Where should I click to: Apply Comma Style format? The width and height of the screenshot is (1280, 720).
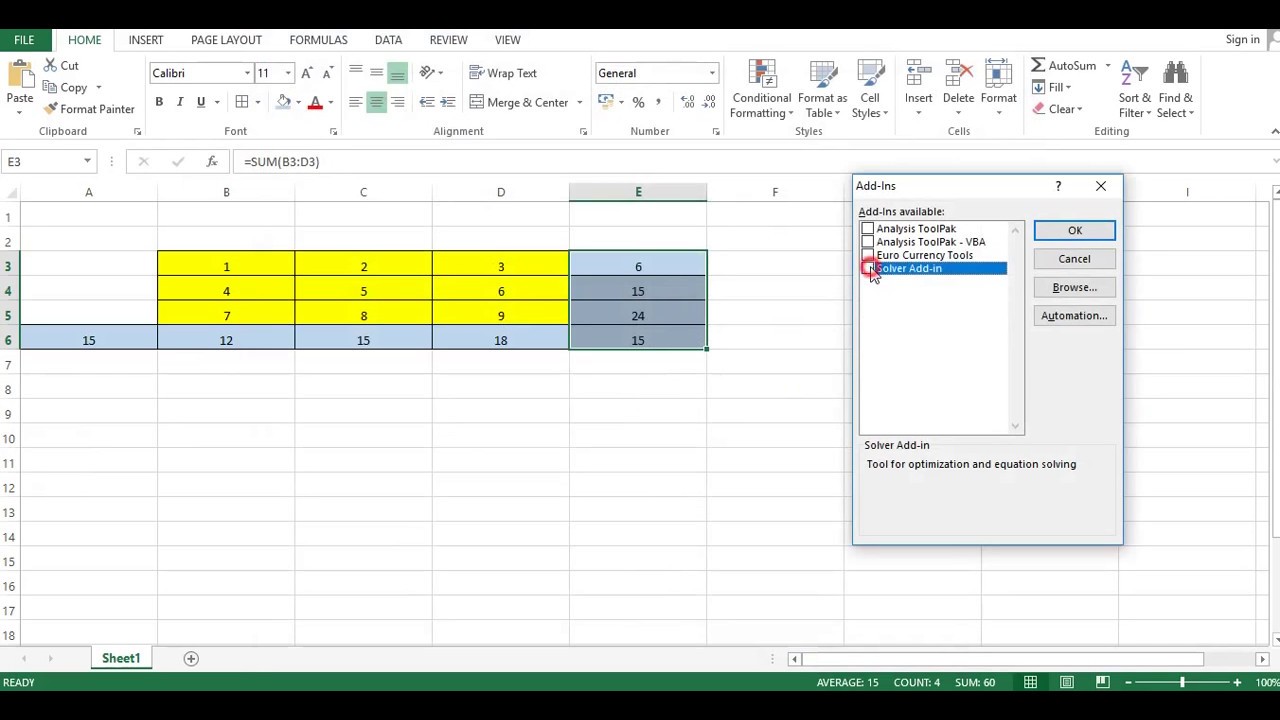658,102
